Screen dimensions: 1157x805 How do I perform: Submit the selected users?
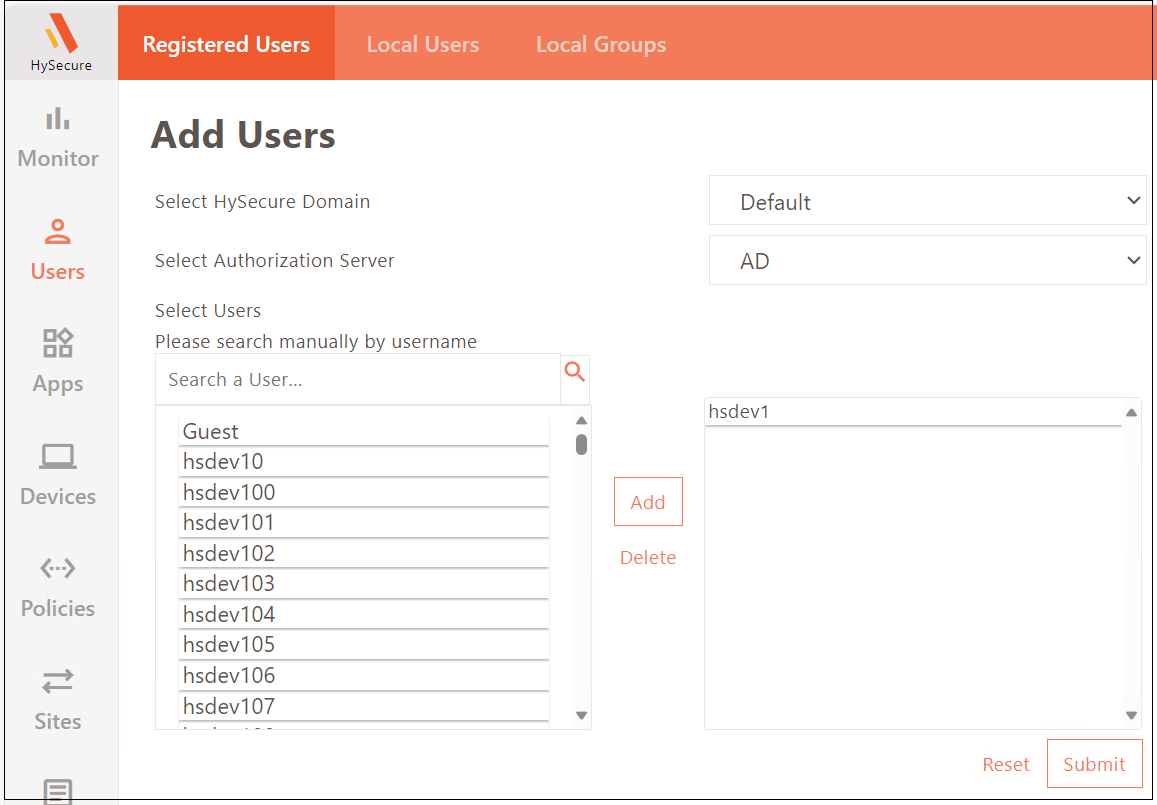coord(1093,764)
